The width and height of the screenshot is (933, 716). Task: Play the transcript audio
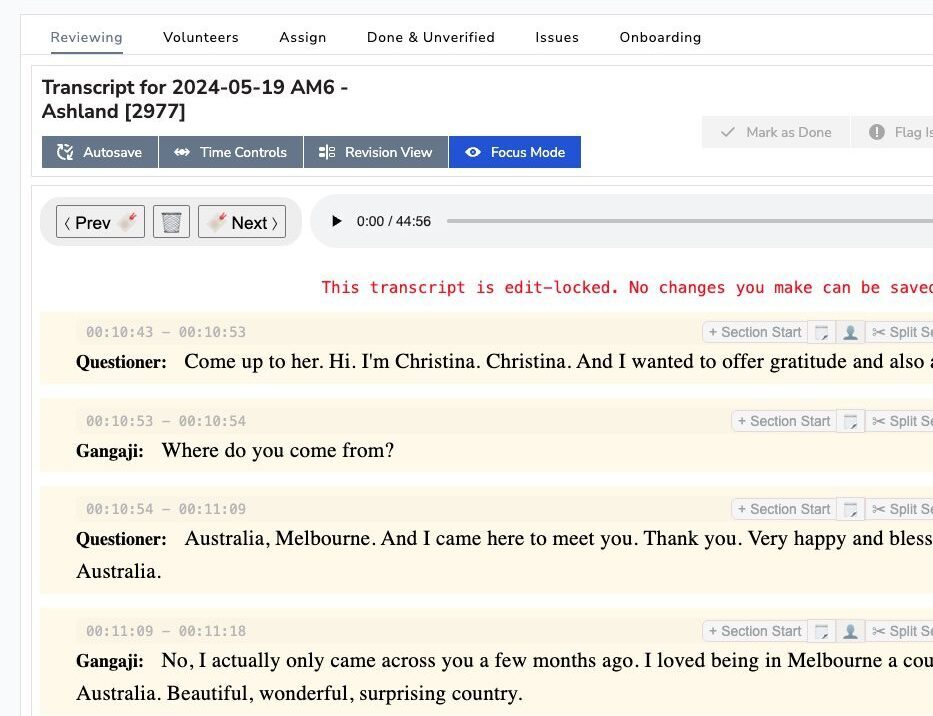337,221
